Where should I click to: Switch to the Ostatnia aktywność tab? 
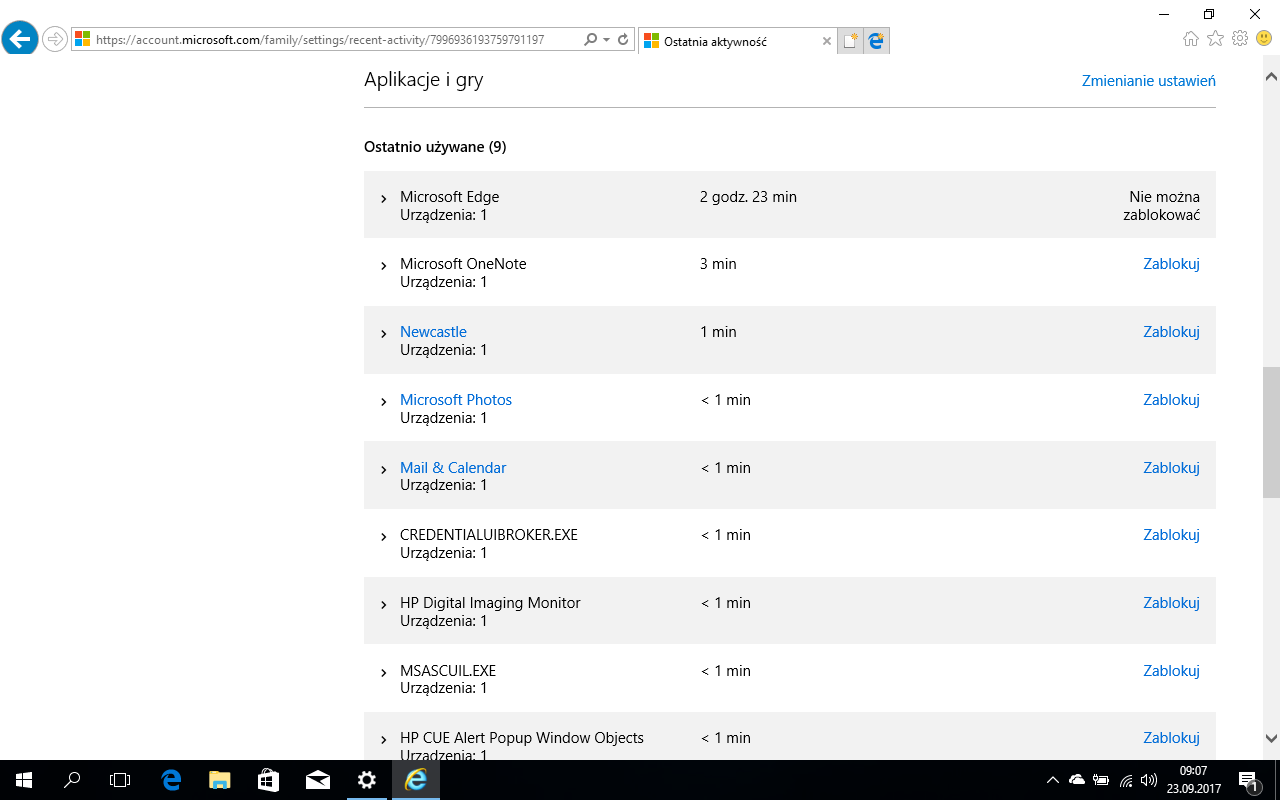[730, 41]
